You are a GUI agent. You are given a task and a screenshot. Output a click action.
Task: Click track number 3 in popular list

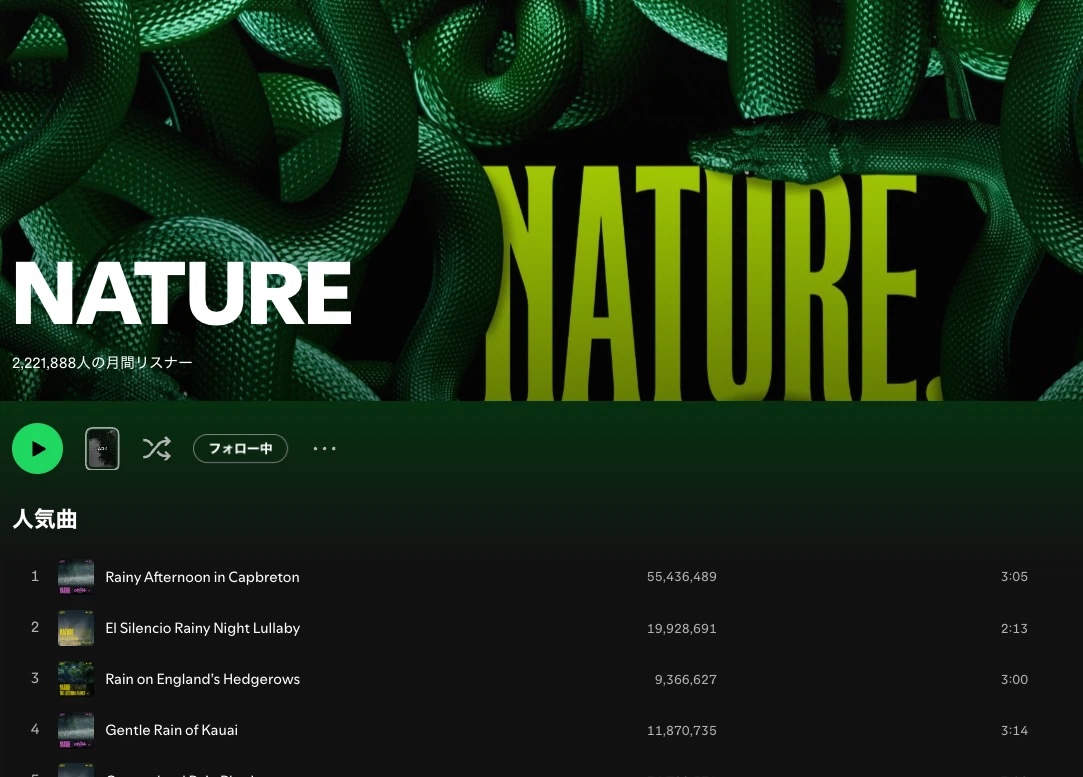[x=35, y=678]
